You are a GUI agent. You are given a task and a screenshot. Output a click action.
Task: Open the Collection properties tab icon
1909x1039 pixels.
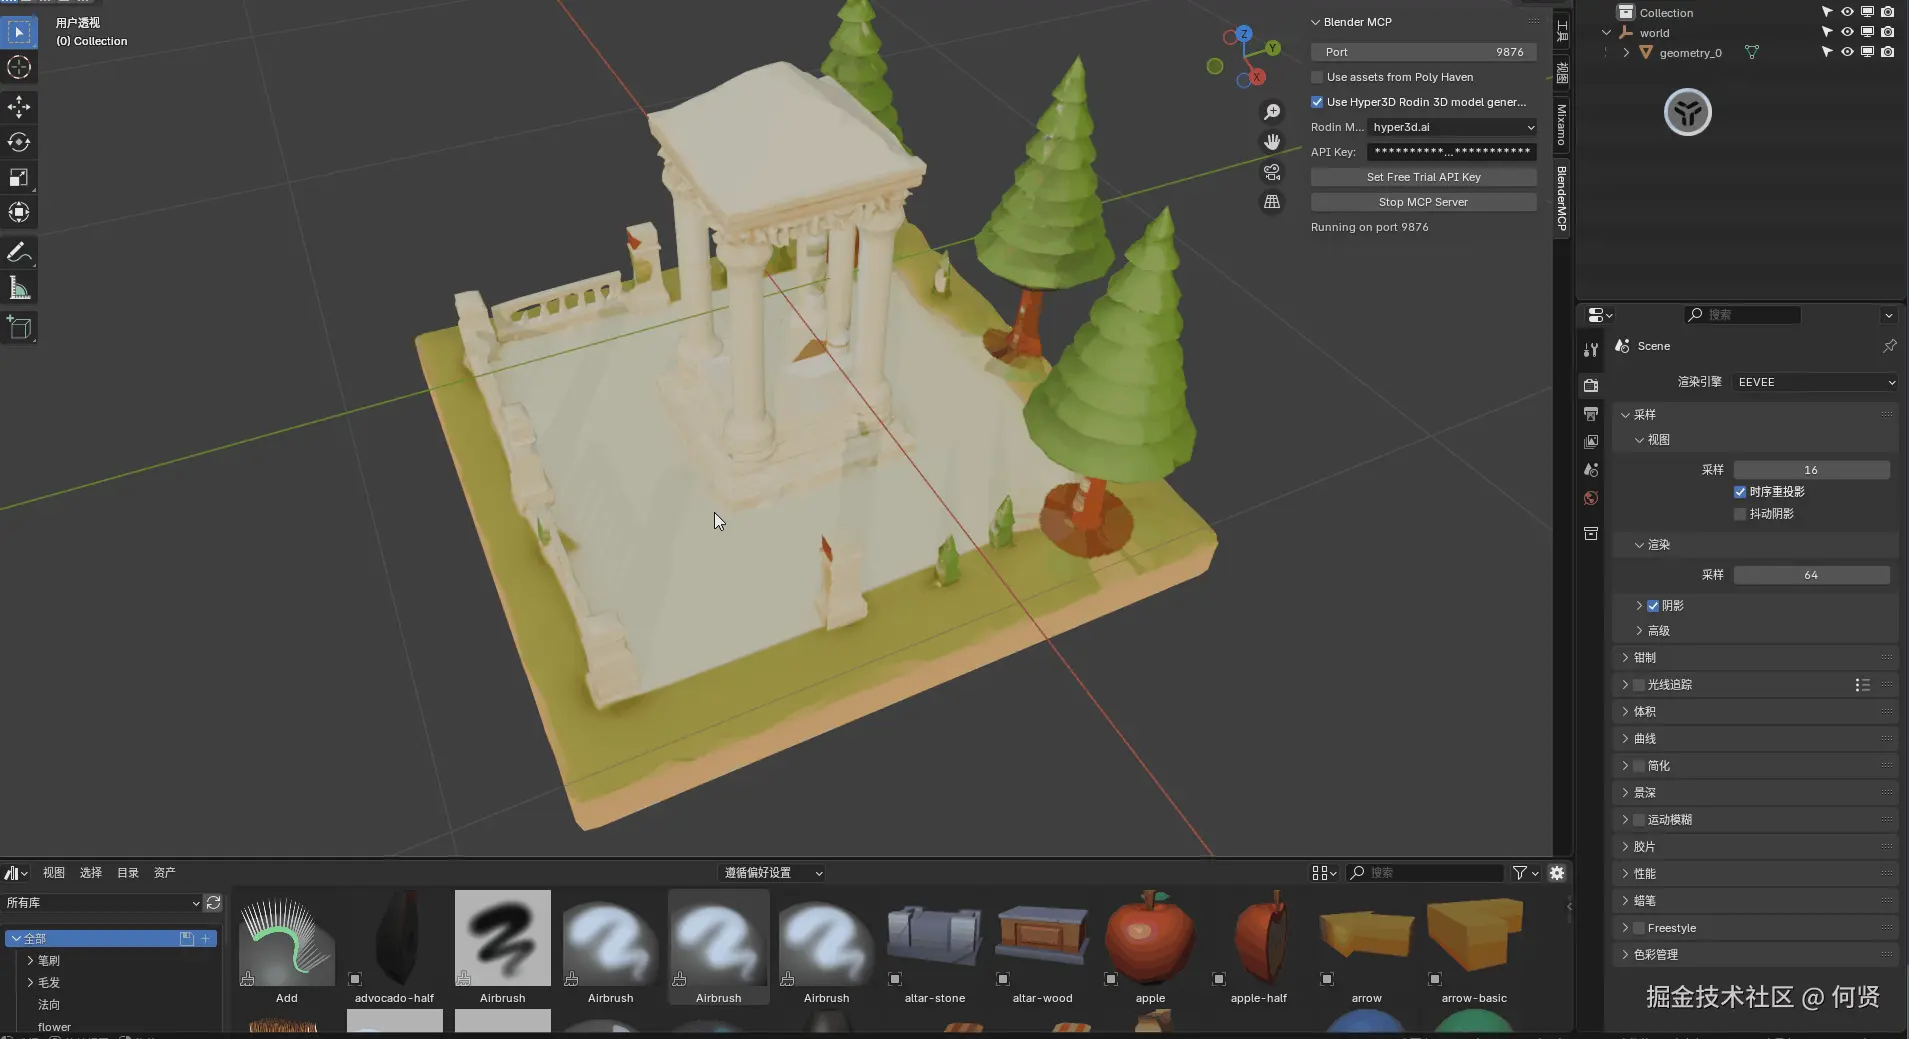pyautogui.click(x=1591, y=534)
